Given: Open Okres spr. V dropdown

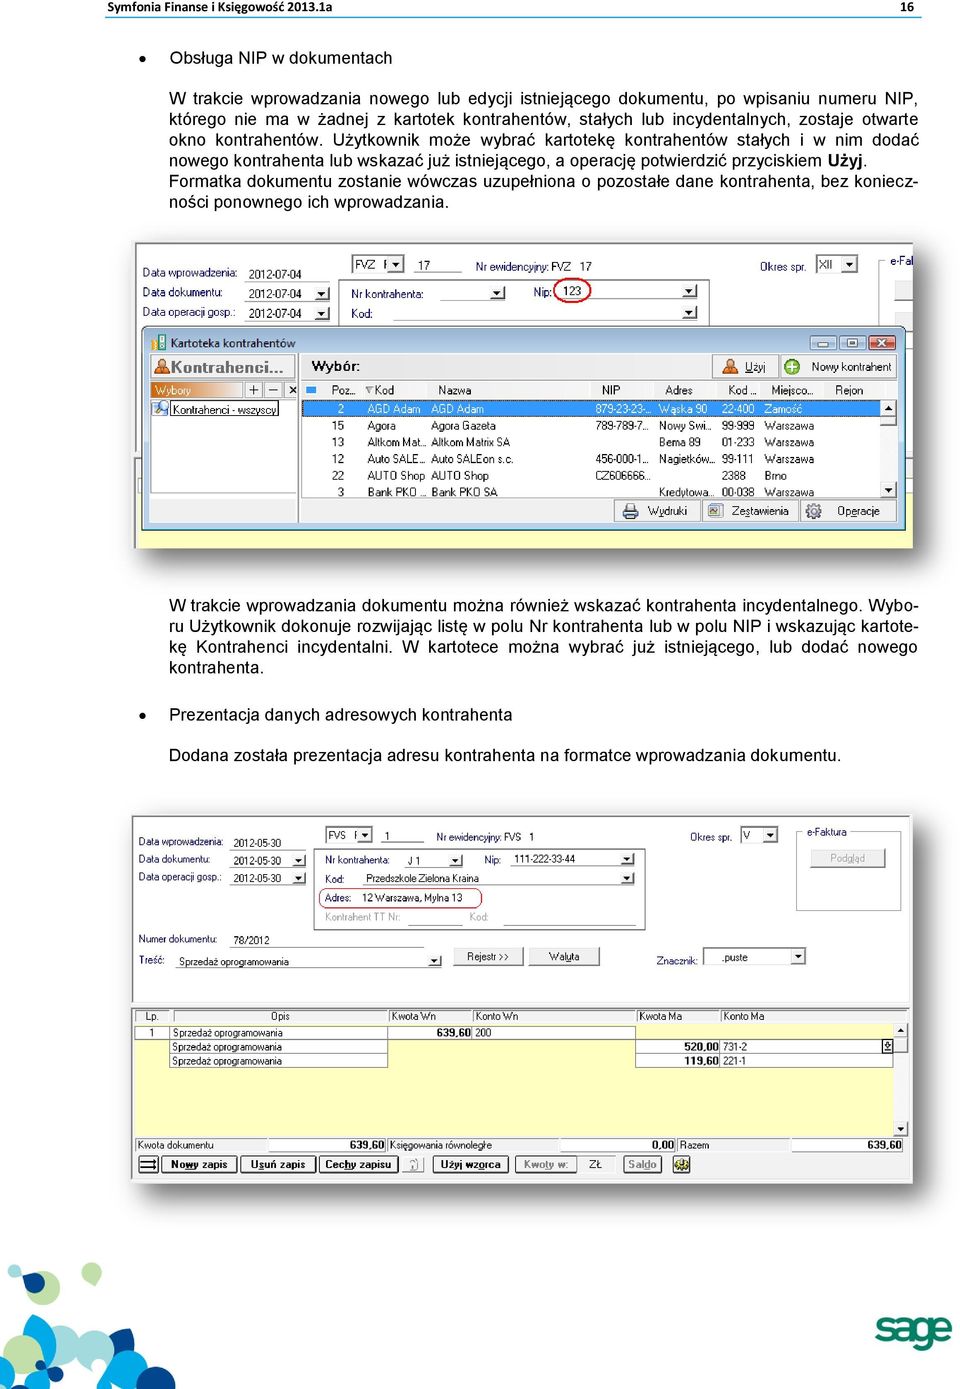Looking at the screenshot, I should (x=771, y=835).
